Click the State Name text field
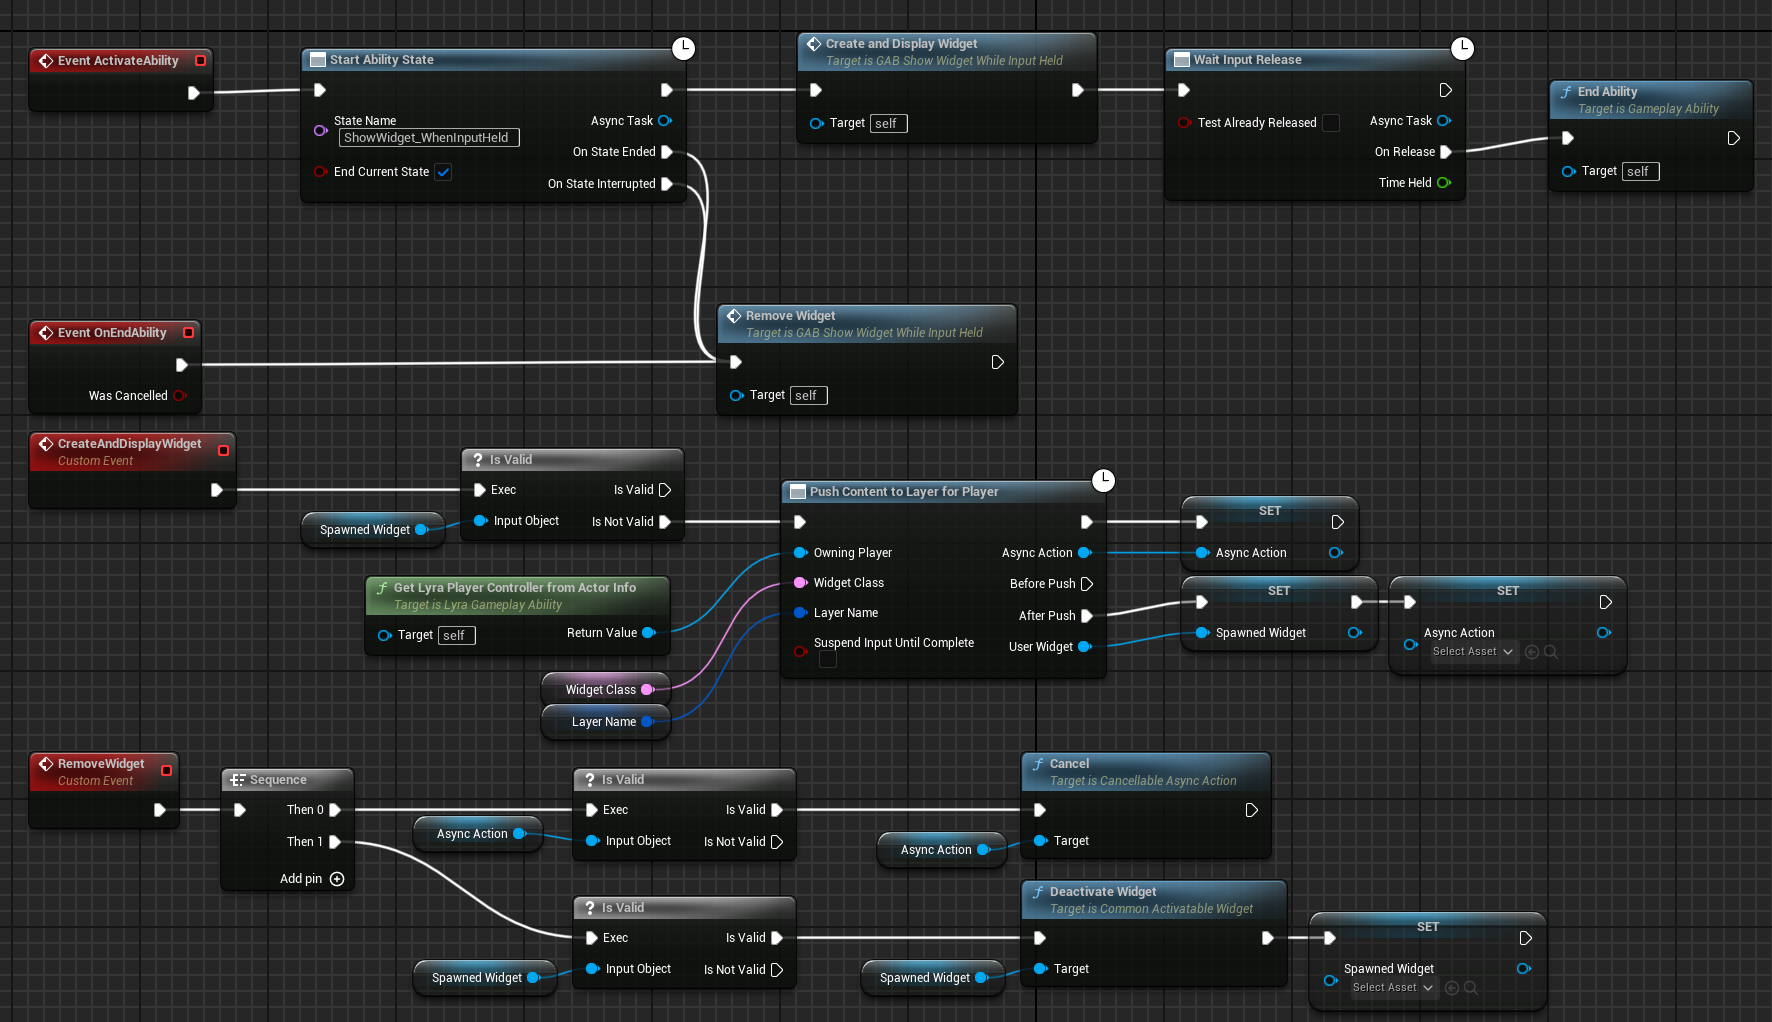 coord(428,138)
